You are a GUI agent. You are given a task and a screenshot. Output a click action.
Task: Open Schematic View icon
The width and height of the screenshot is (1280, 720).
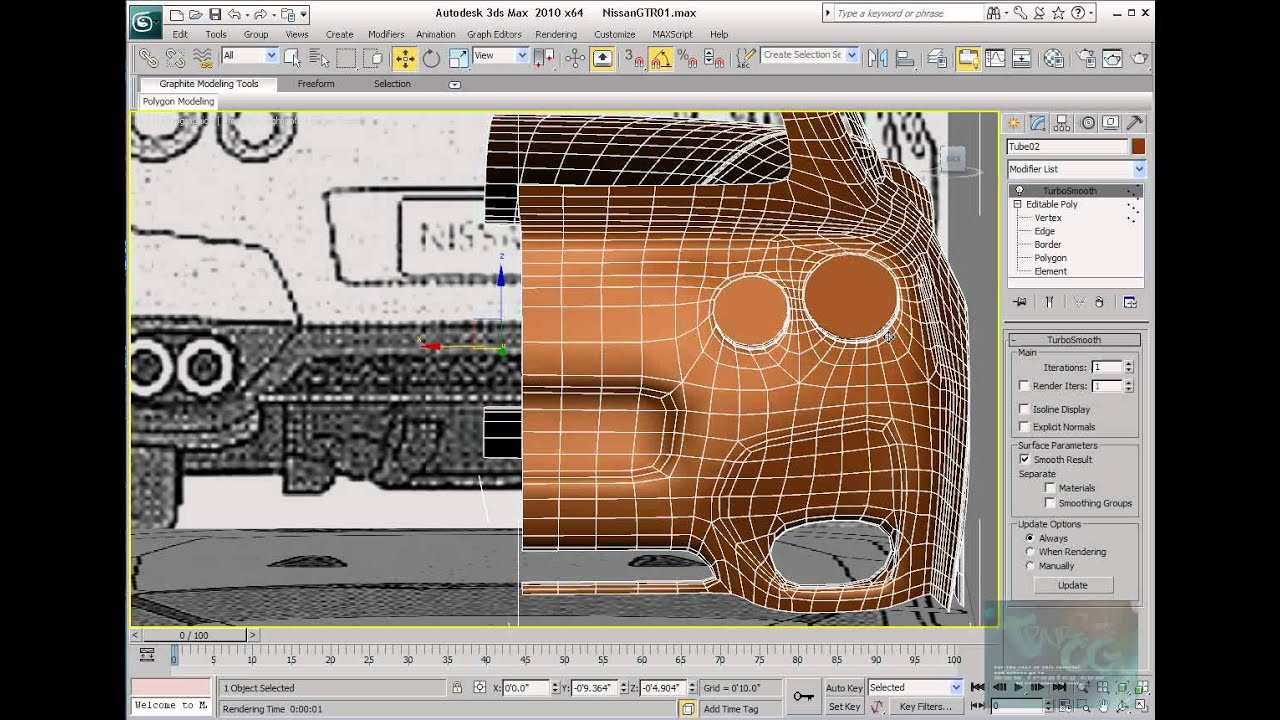(1022, 58)
